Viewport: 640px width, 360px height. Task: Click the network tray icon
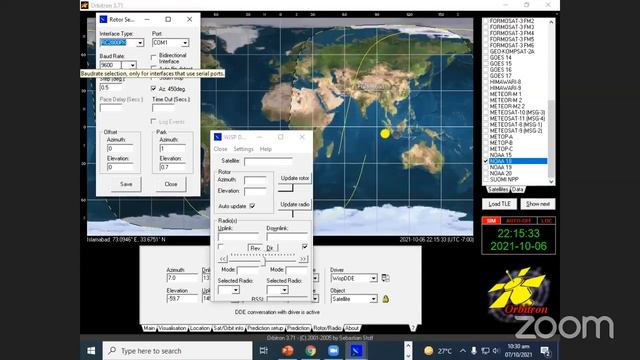(485, 351)
